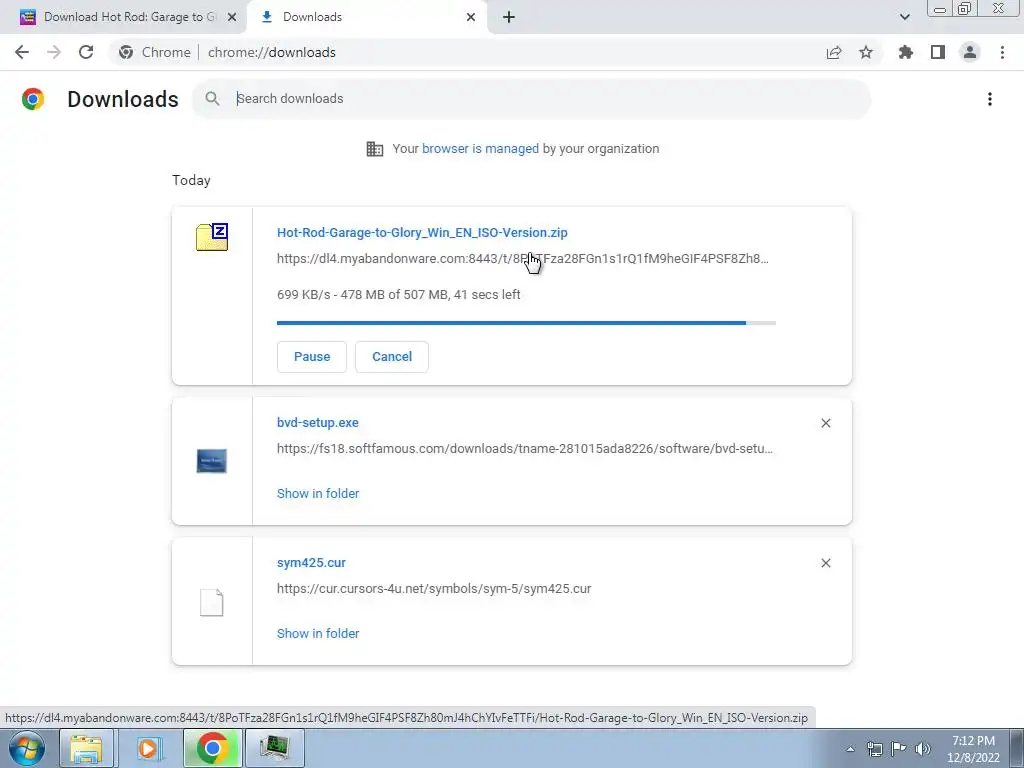
Task: Launch Windows Media Player from taskbar
Action: coord(149,748)
